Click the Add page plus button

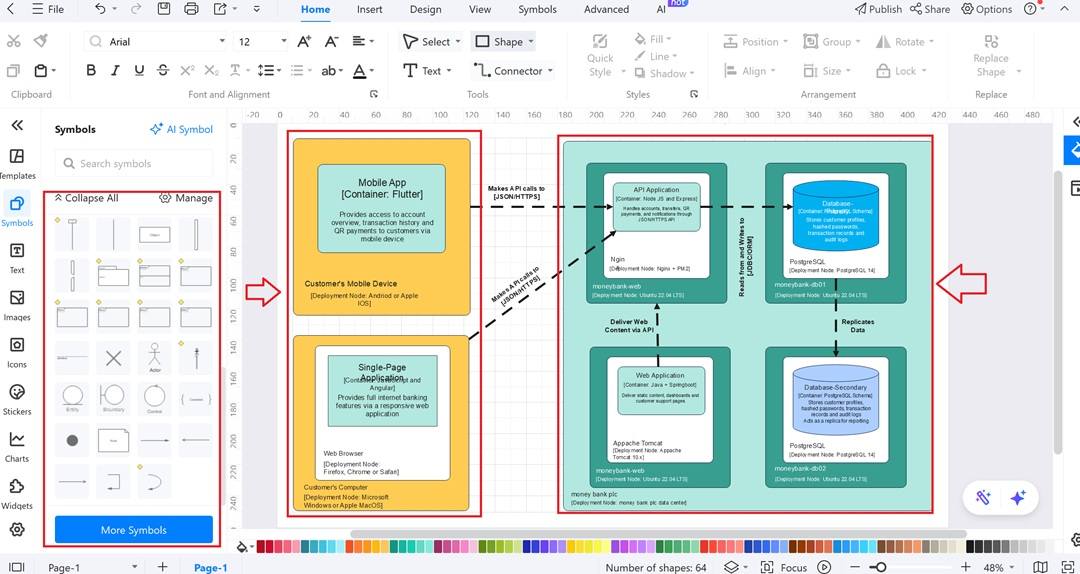tap(163, 566)
